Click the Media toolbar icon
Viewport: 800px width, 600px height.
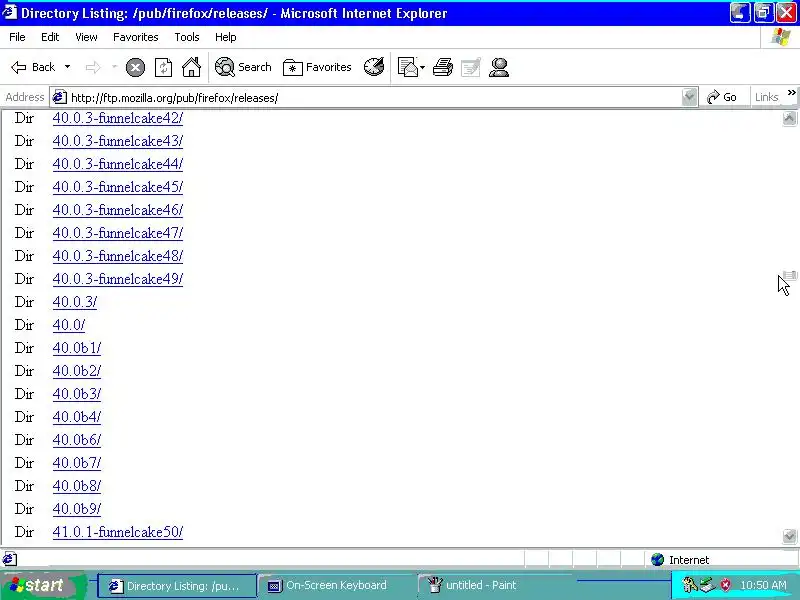(374, 67)
